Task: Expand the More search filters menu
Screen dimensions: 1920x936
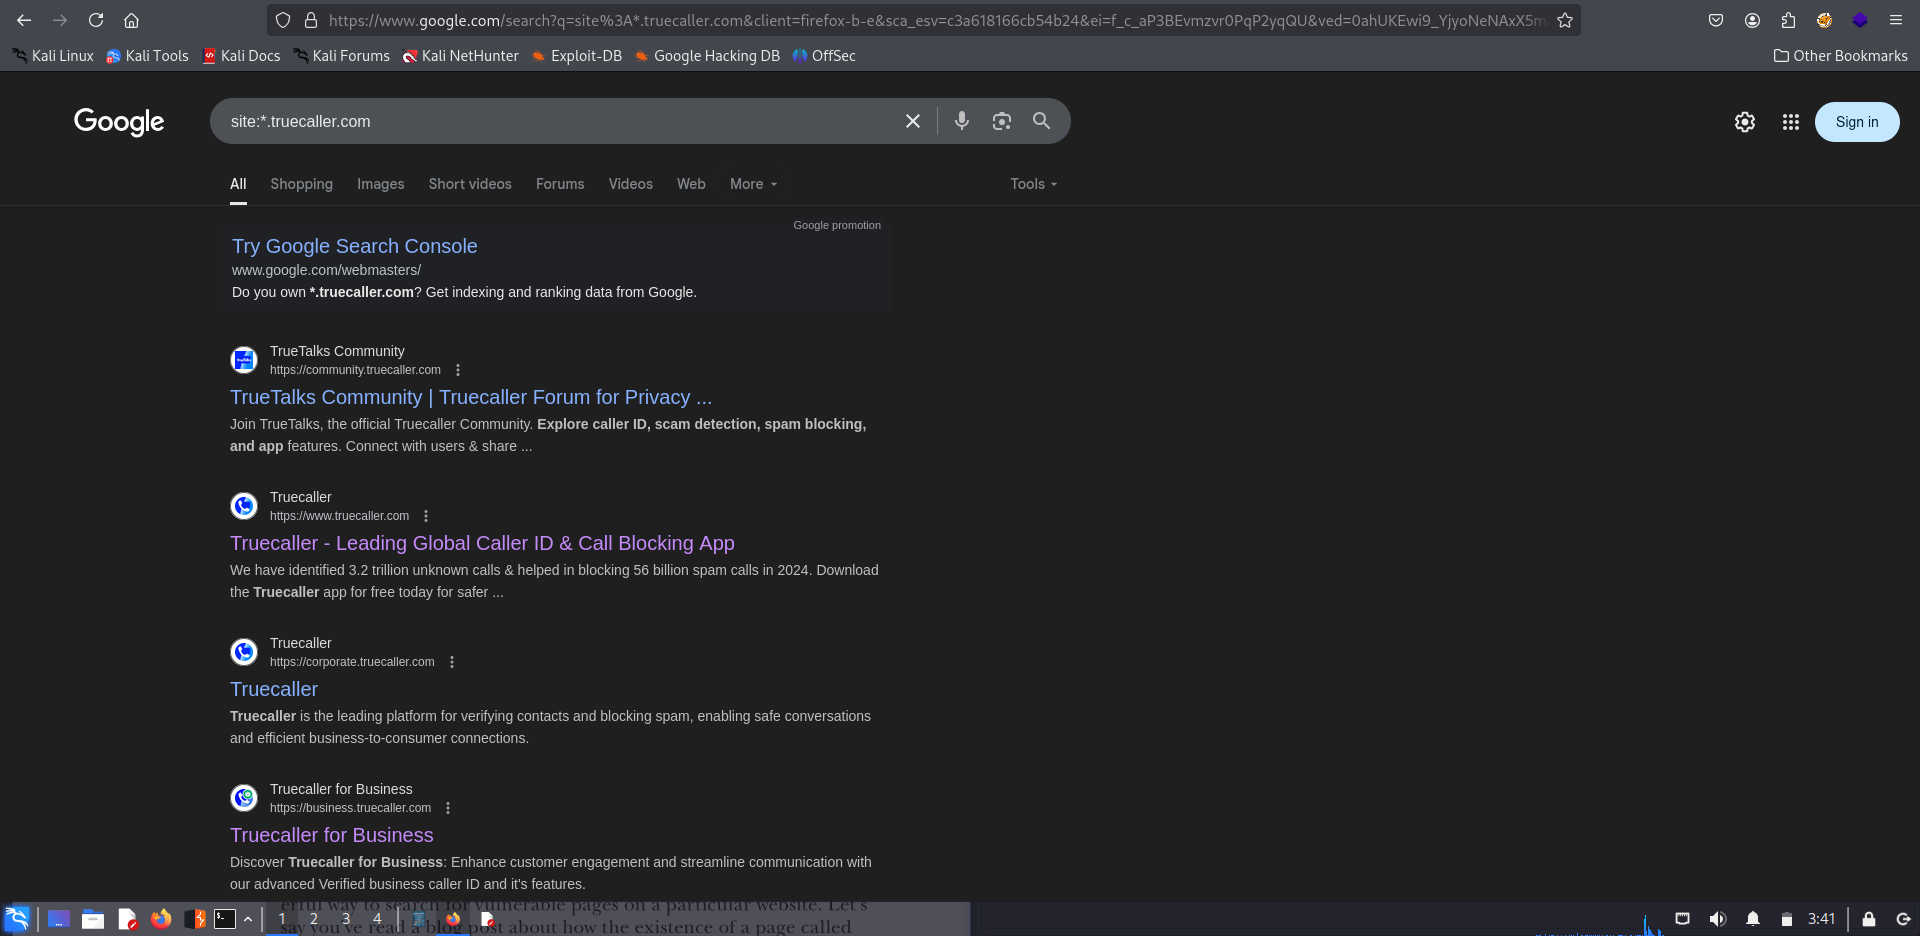Action: [x=753, y=184]
